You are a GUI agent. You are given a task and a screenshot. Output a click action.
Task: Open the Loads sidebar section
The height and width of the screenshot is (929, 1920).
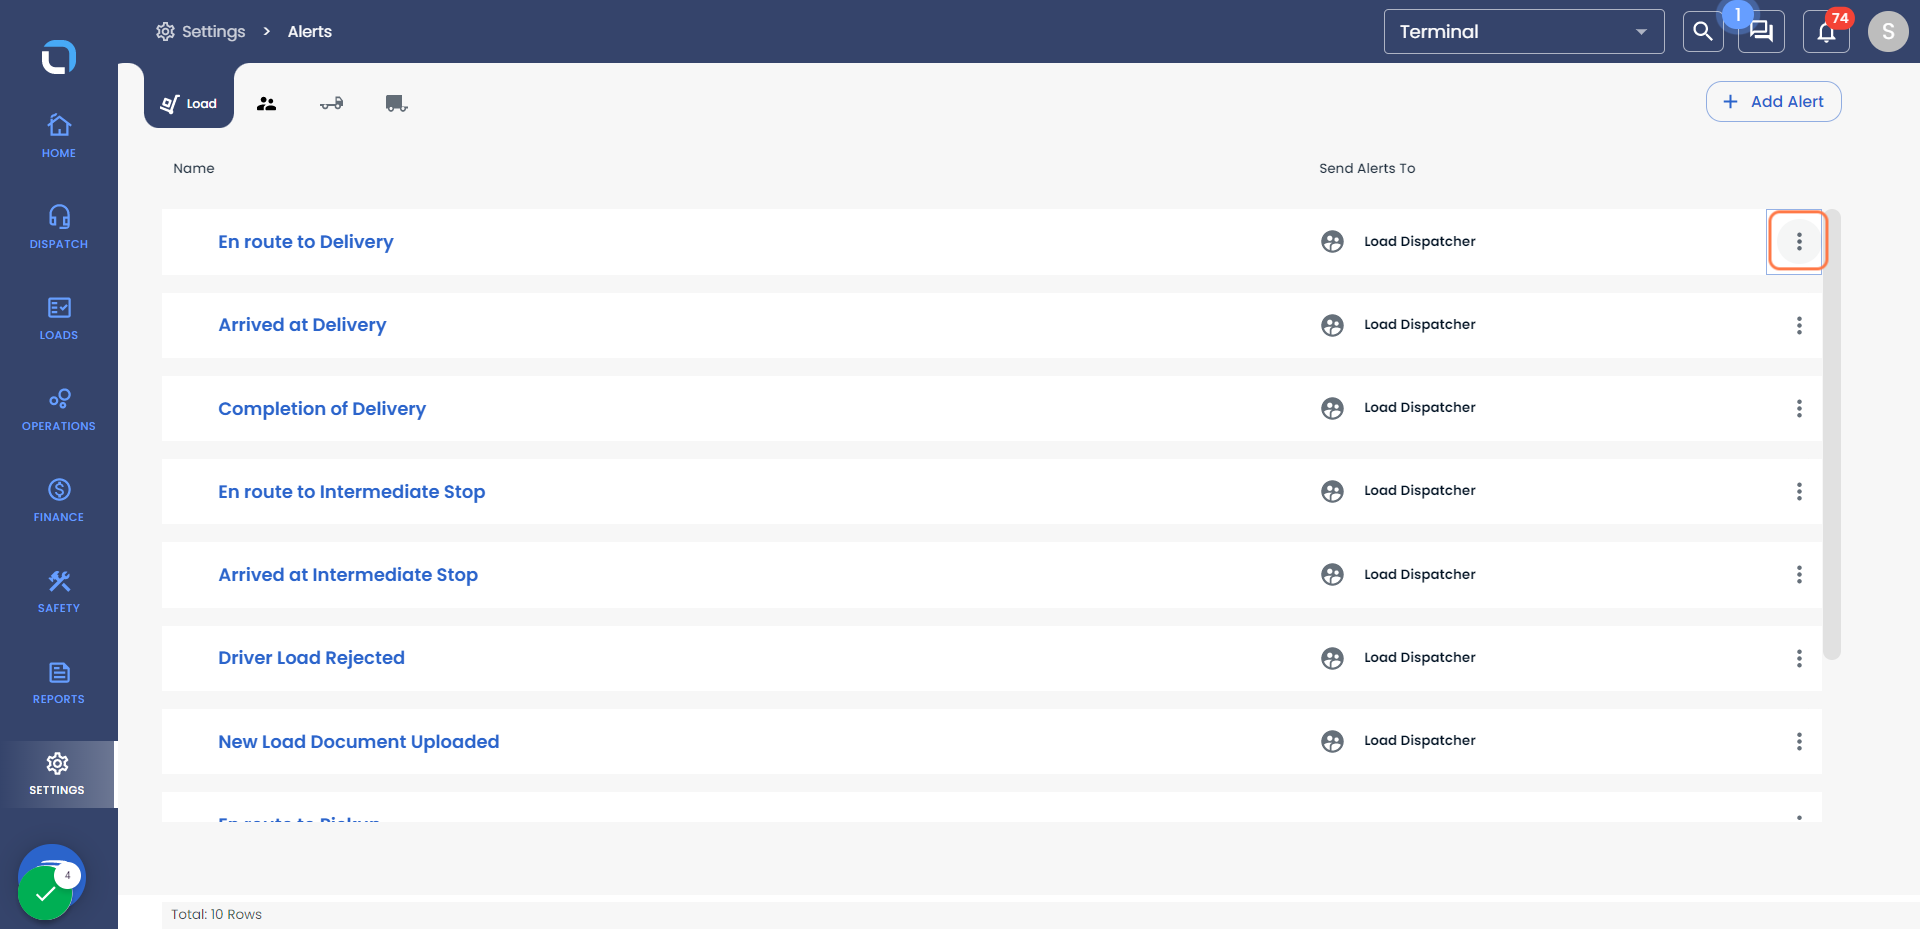[x=59, y=318]
